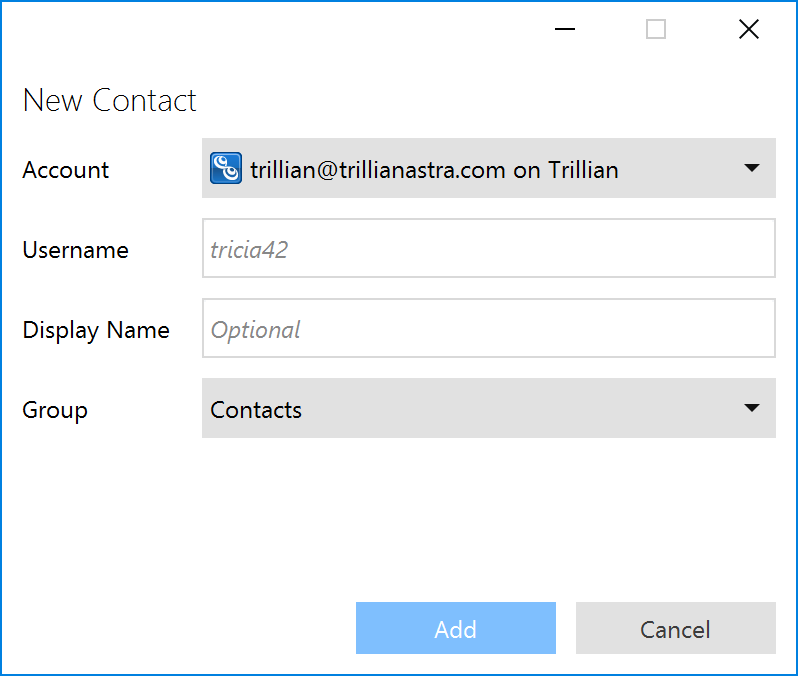The image size is (798, 676).
Task: Expand the Account dropdown arrow
Action: (752, 168)
